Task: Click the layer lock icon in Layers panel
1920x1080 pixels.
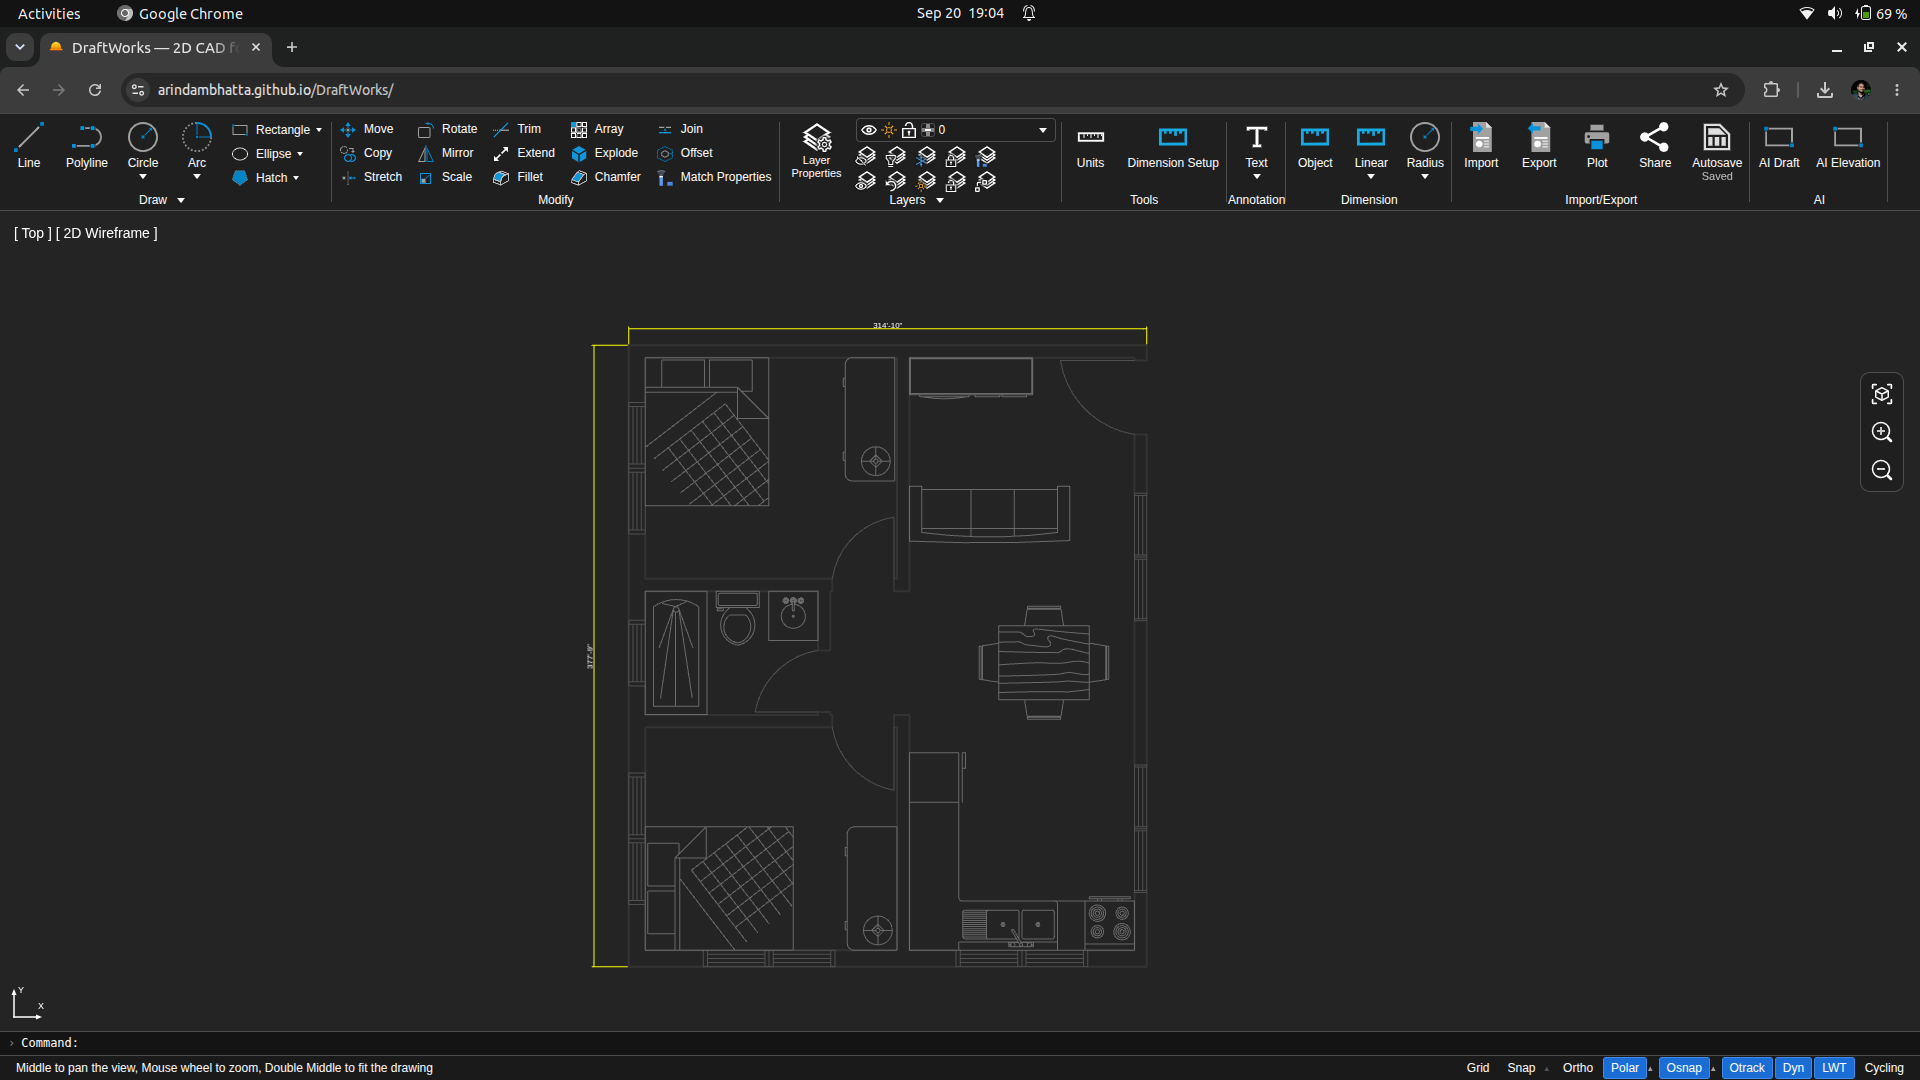Action: coord(956,156)
